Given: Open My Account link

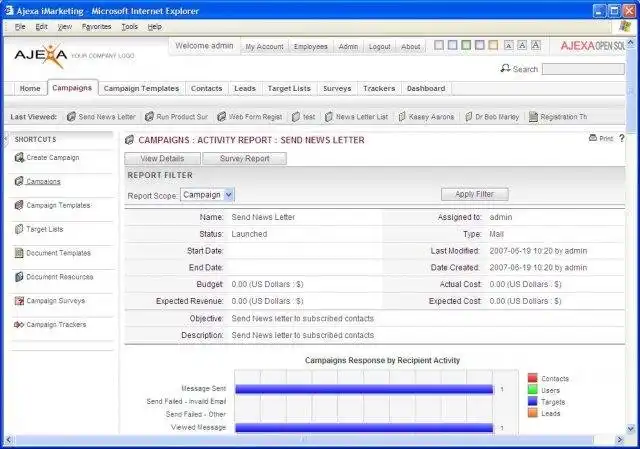Looking at the screenshot, I should (264, 47).
